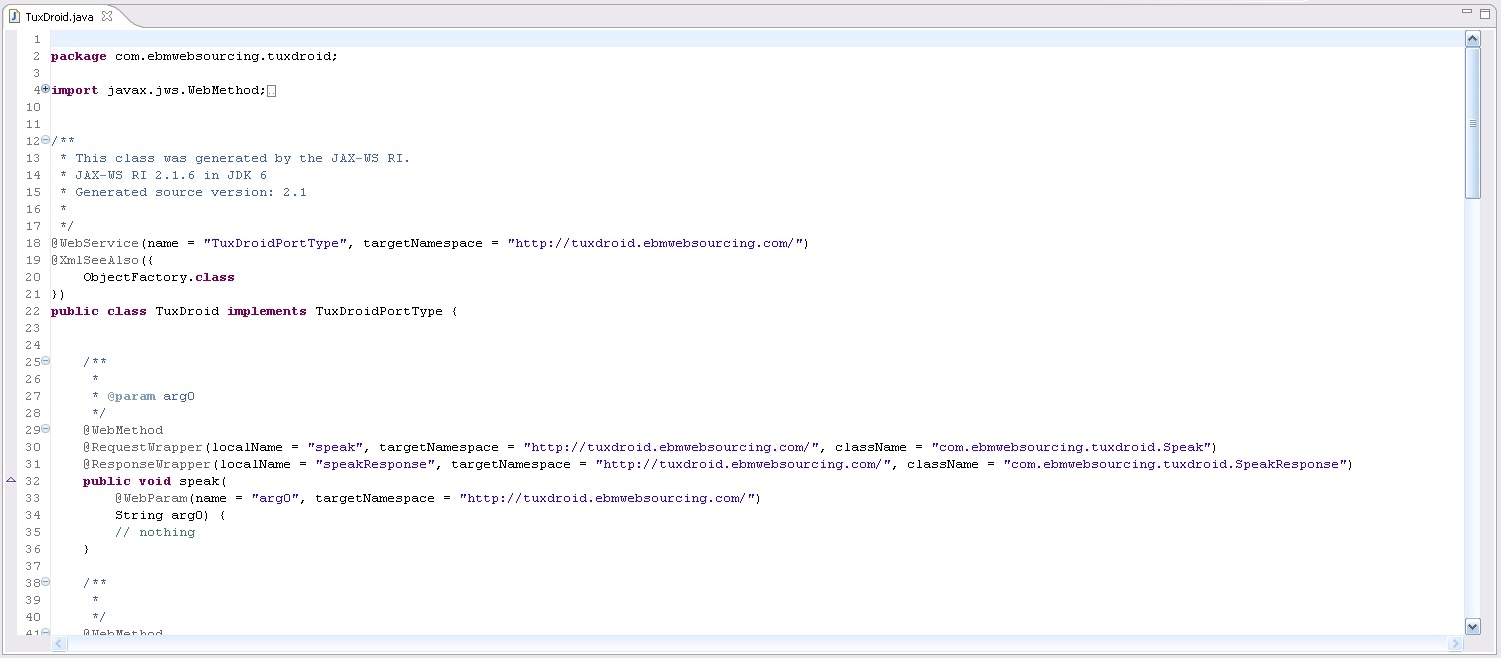1501x658 pixels.
Task: Click the override marker beside line 32
Action: (x=11, y=481)
